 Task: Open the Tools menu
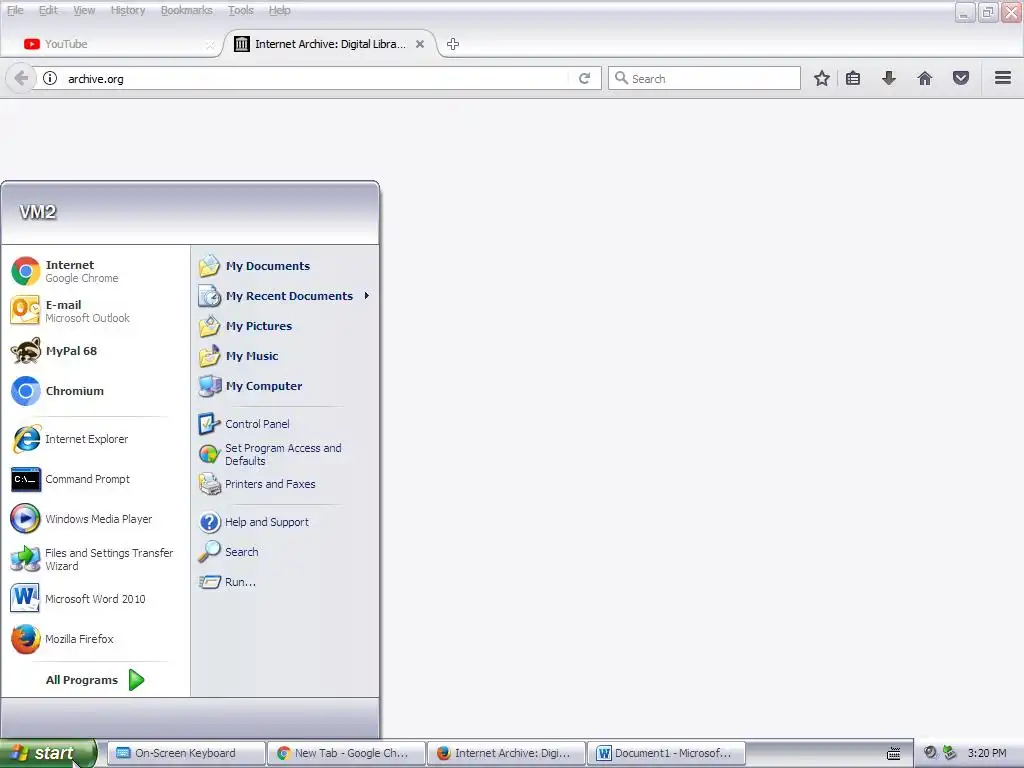click(240, 10)
